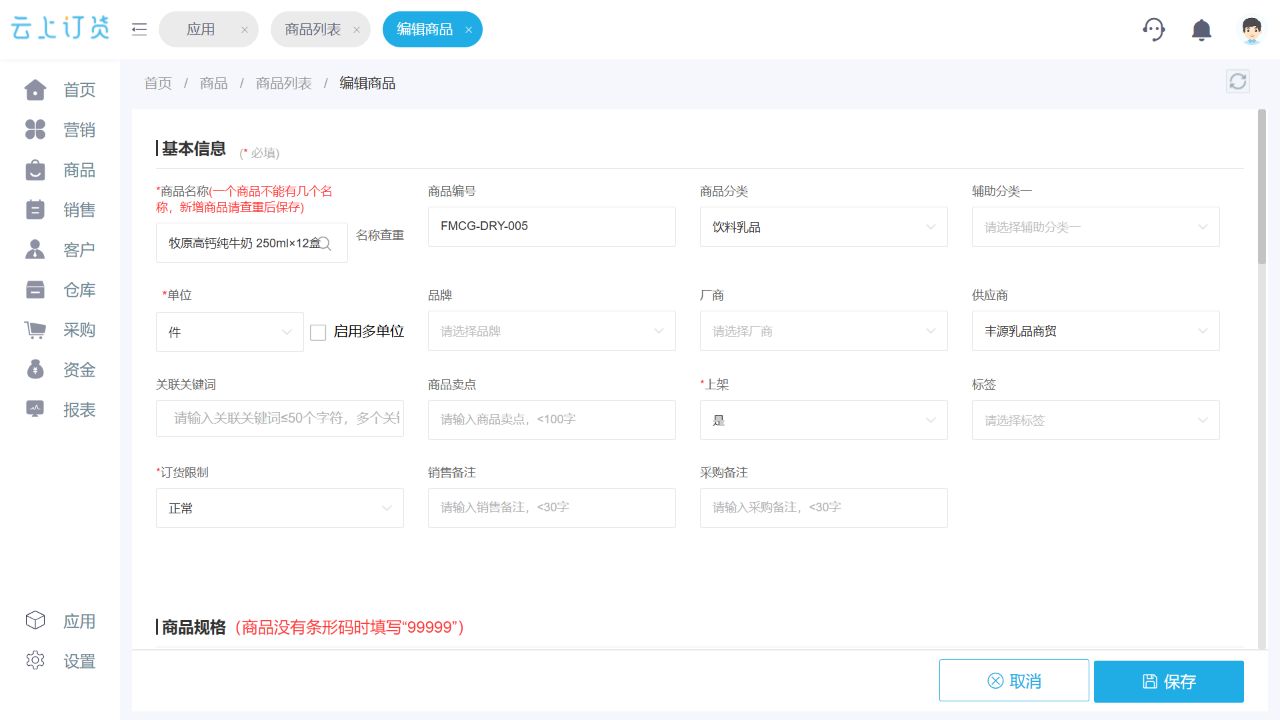Click the 云上订货 logo
This screenshot has width=1280, height=720.
(60, 29)
